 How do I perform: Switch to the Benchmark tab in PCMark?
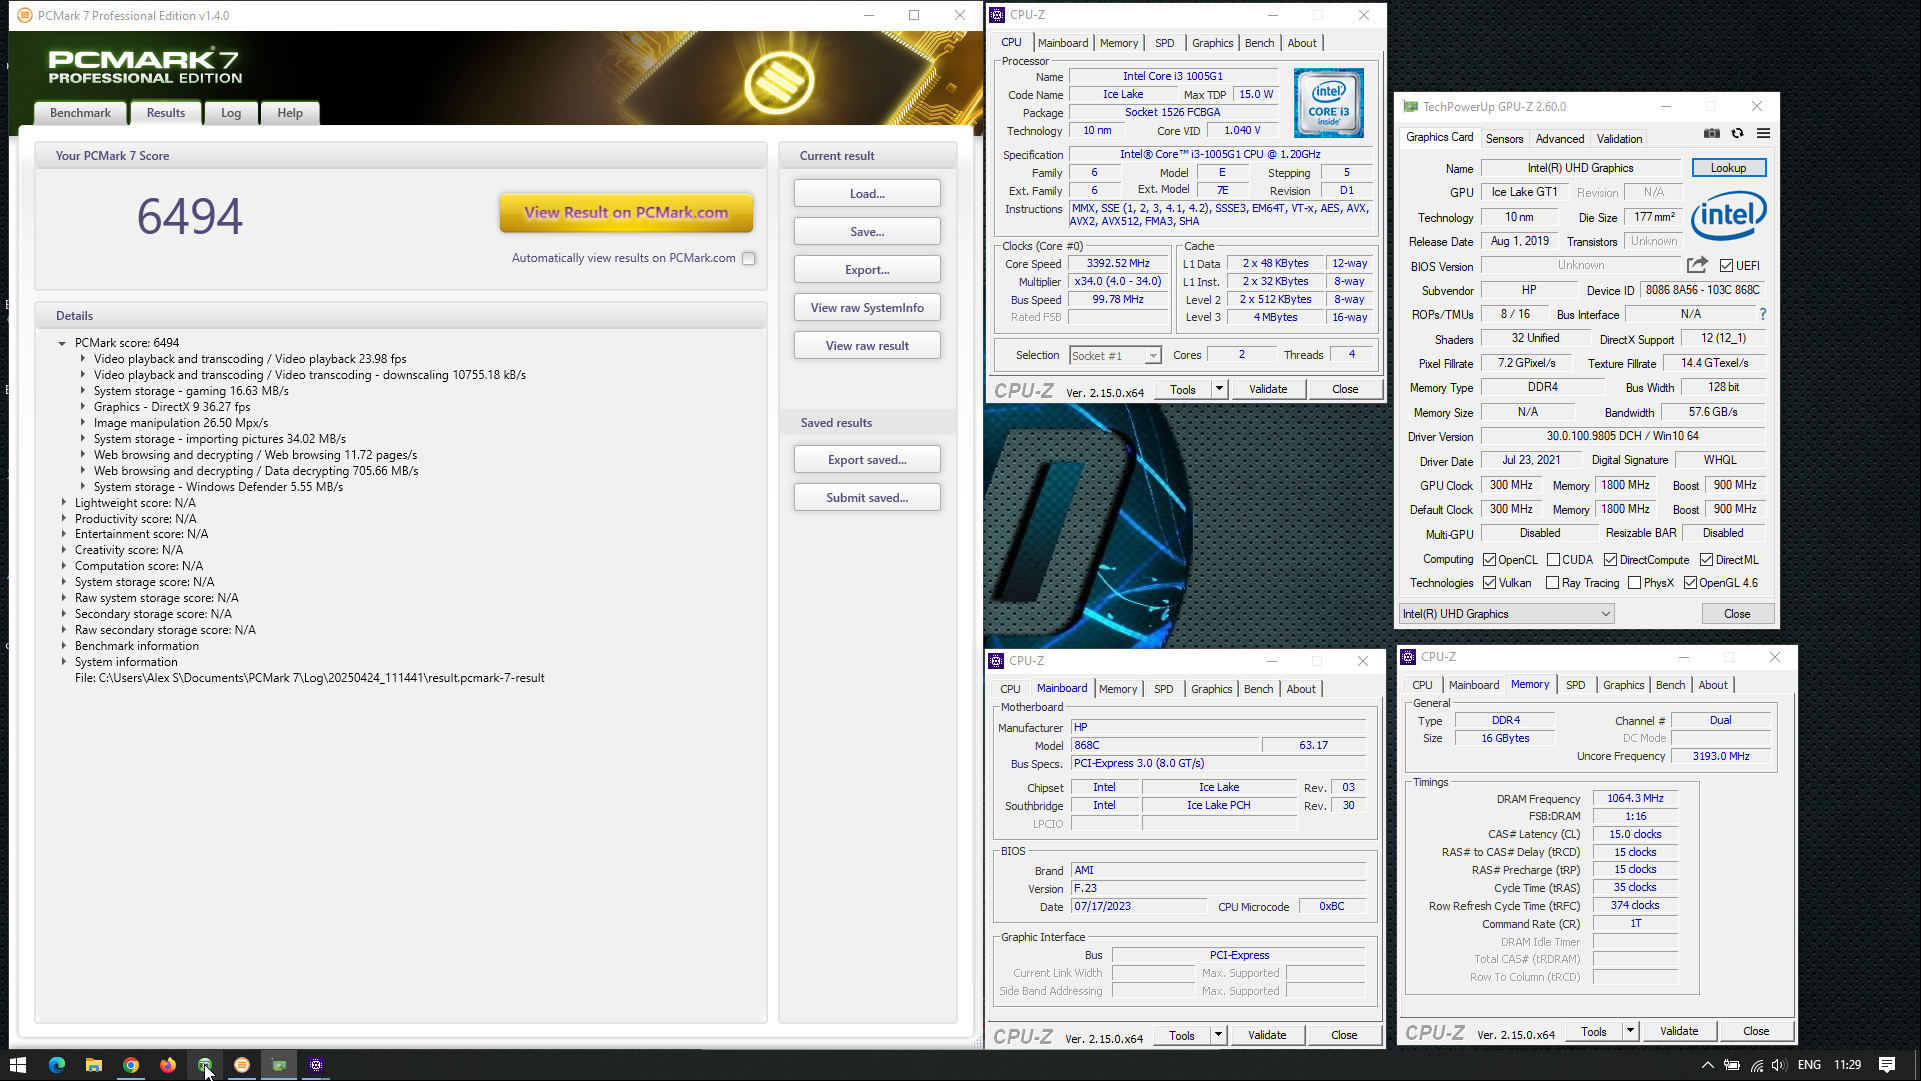point(80,113)
